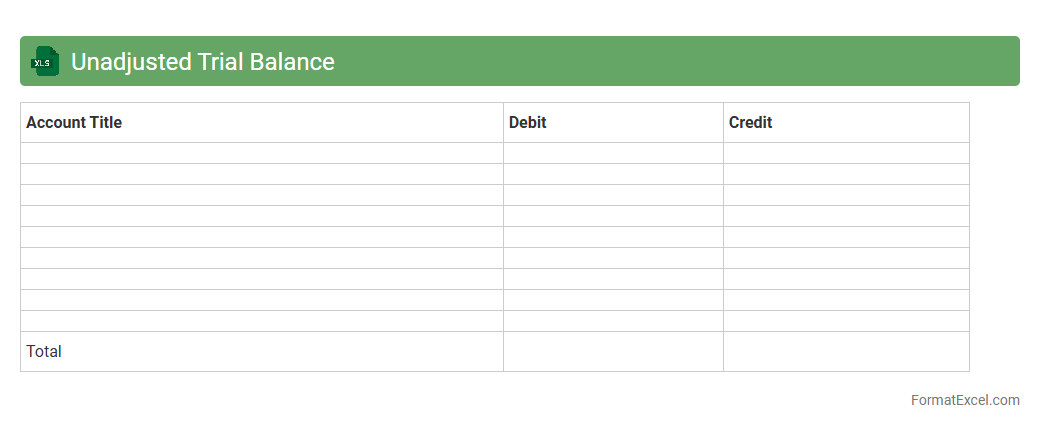Select first blank Account Title cell
Screen dimensions: 1040x429
pyautogui.click(x=261, y=153)
